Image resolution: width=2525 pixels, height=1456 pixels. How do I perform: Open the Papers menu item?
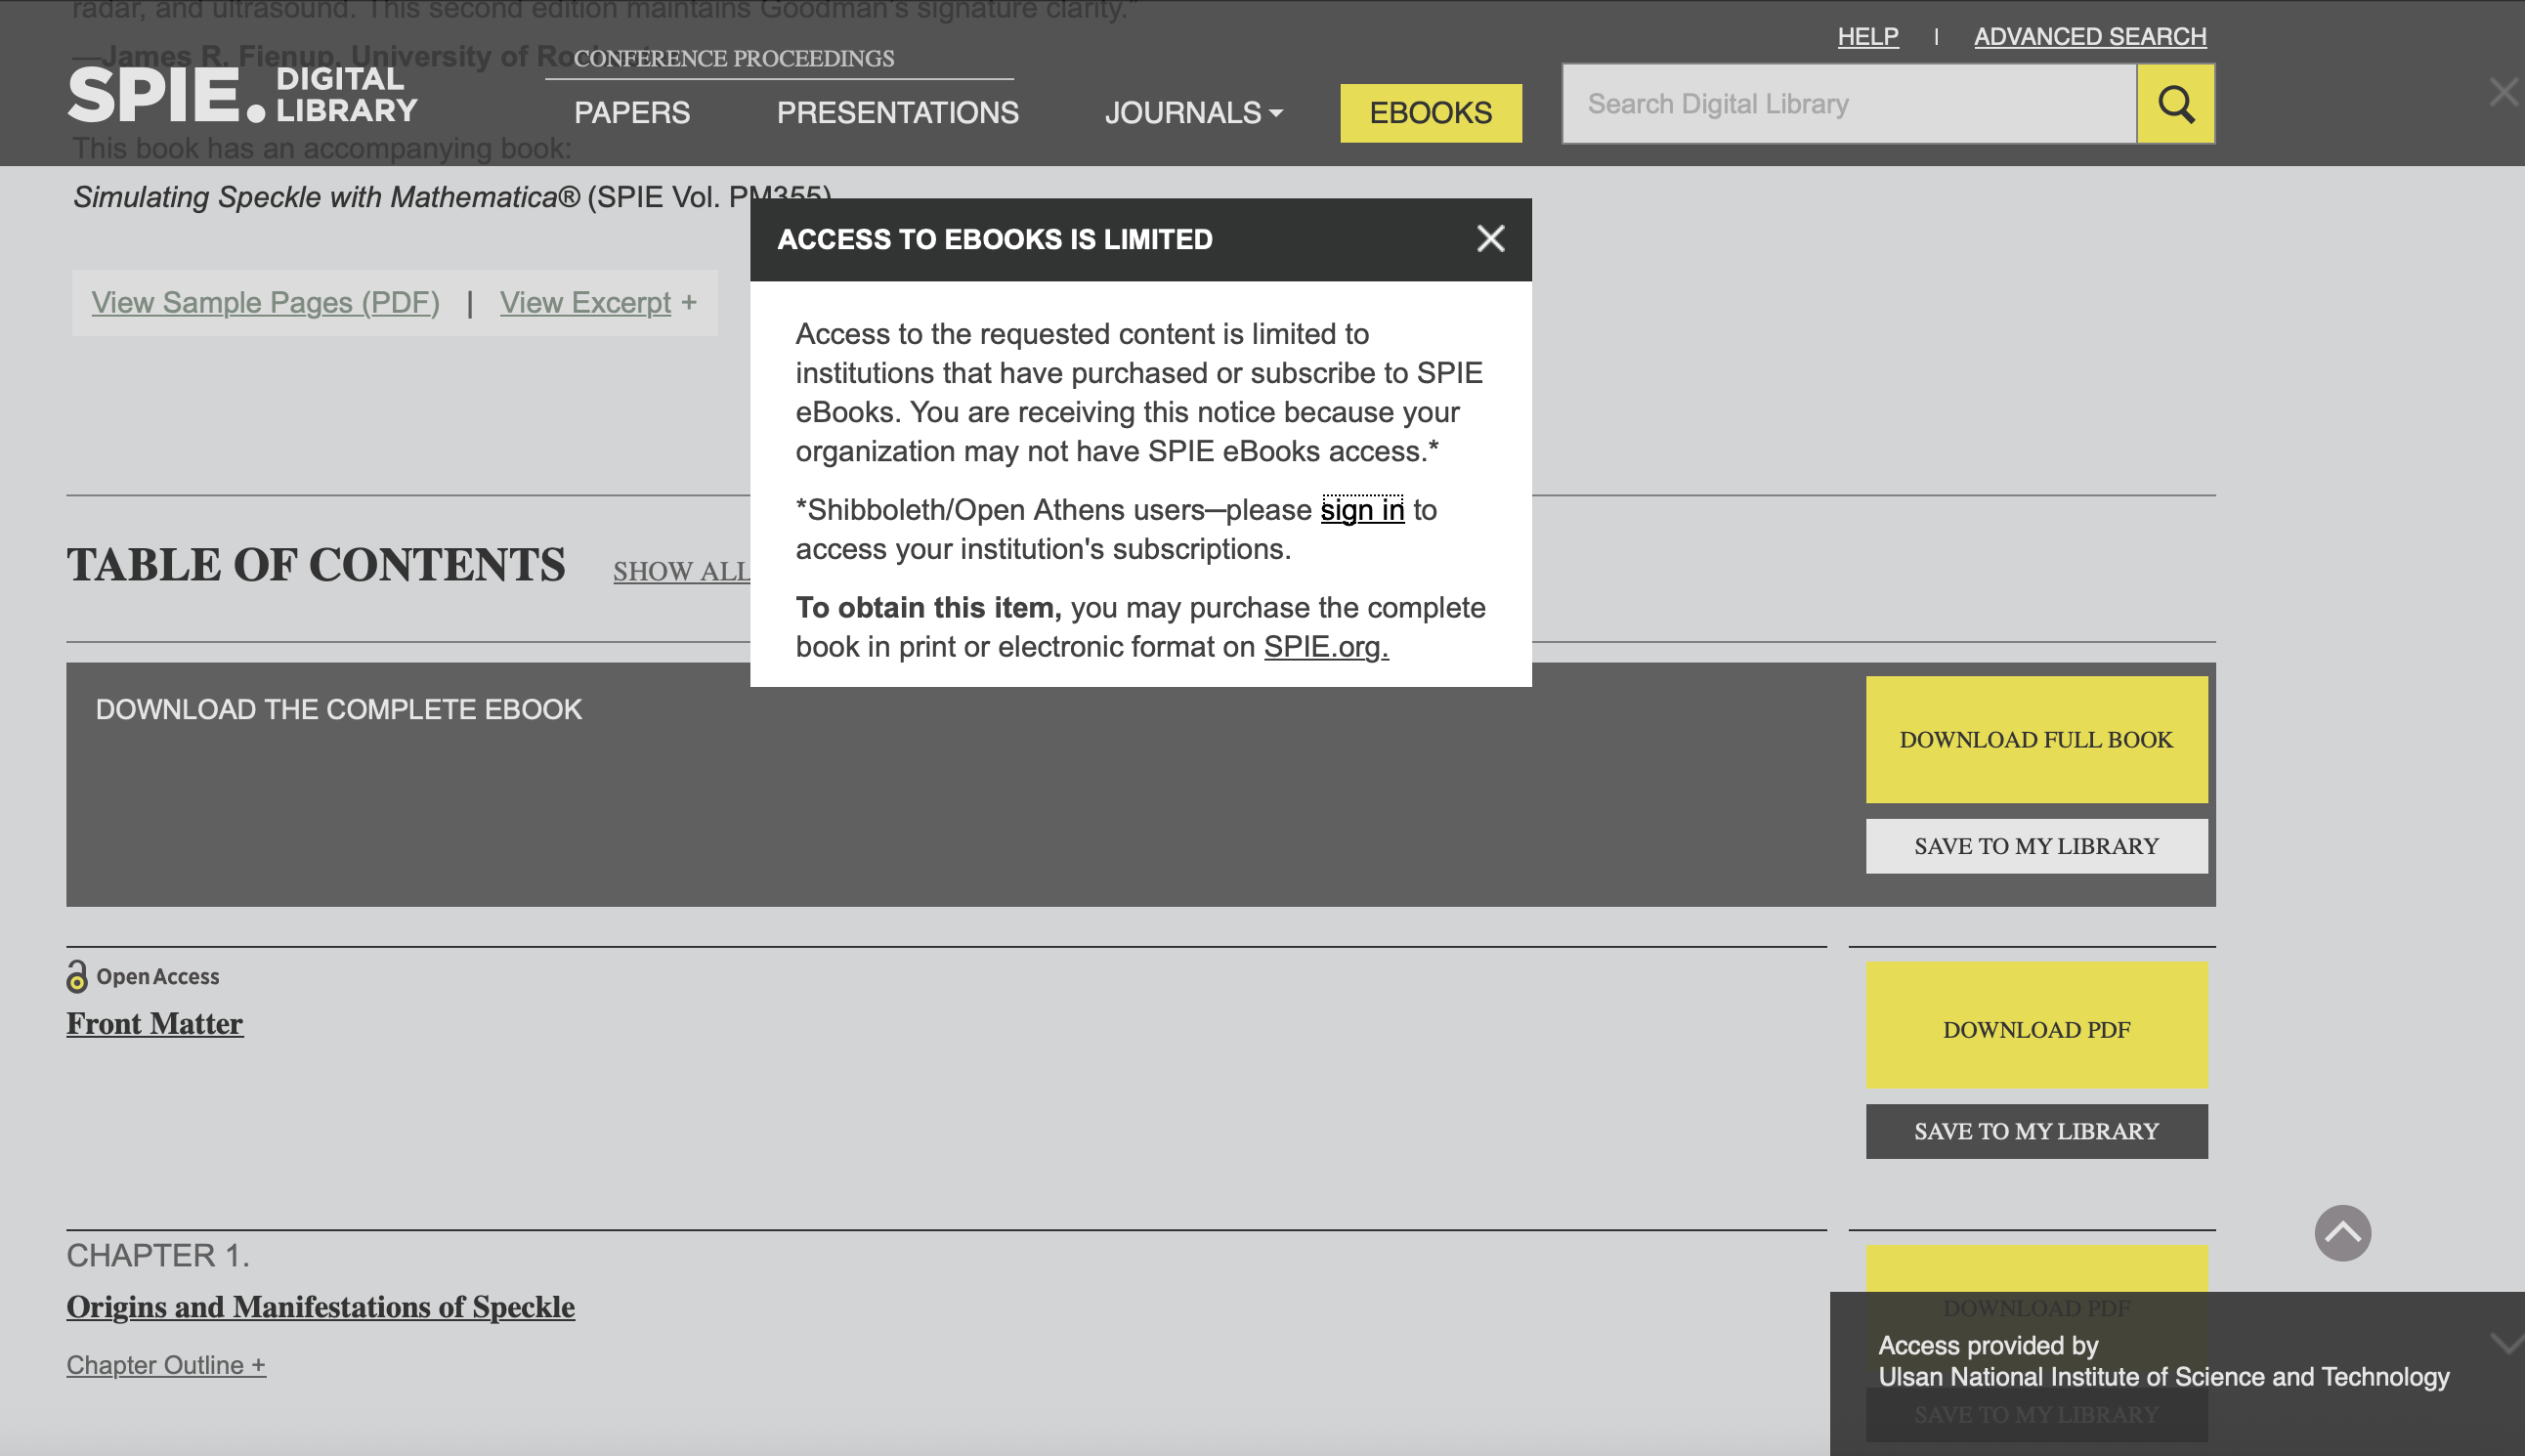click(x=632, y=113)
